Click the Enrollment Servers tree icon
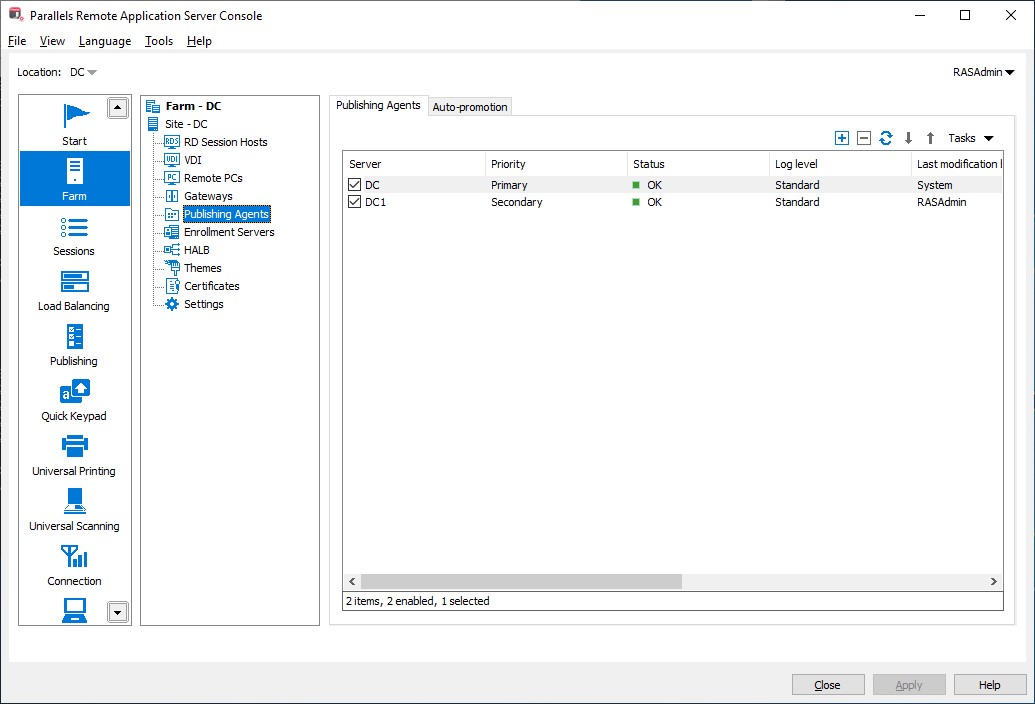This screenshot has height=704, width=1035. pyautogui.click(x=172, y=232)
